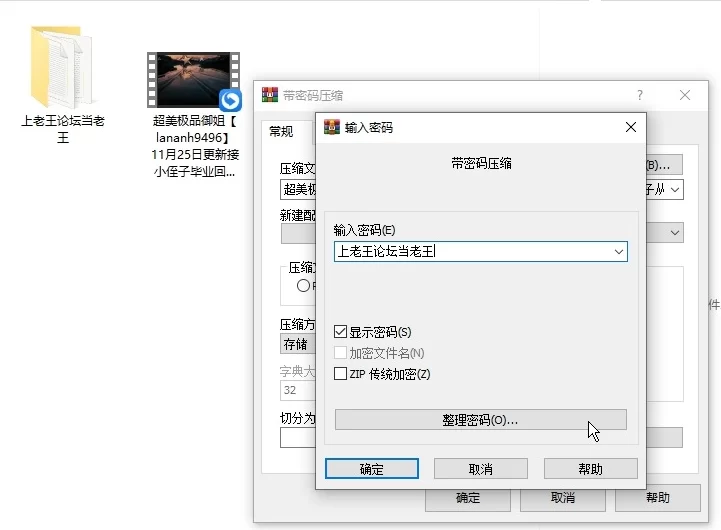Screen dimensions: 721x530
Task: Click the dictionary size field showing 32
Action: click(298, 390)
